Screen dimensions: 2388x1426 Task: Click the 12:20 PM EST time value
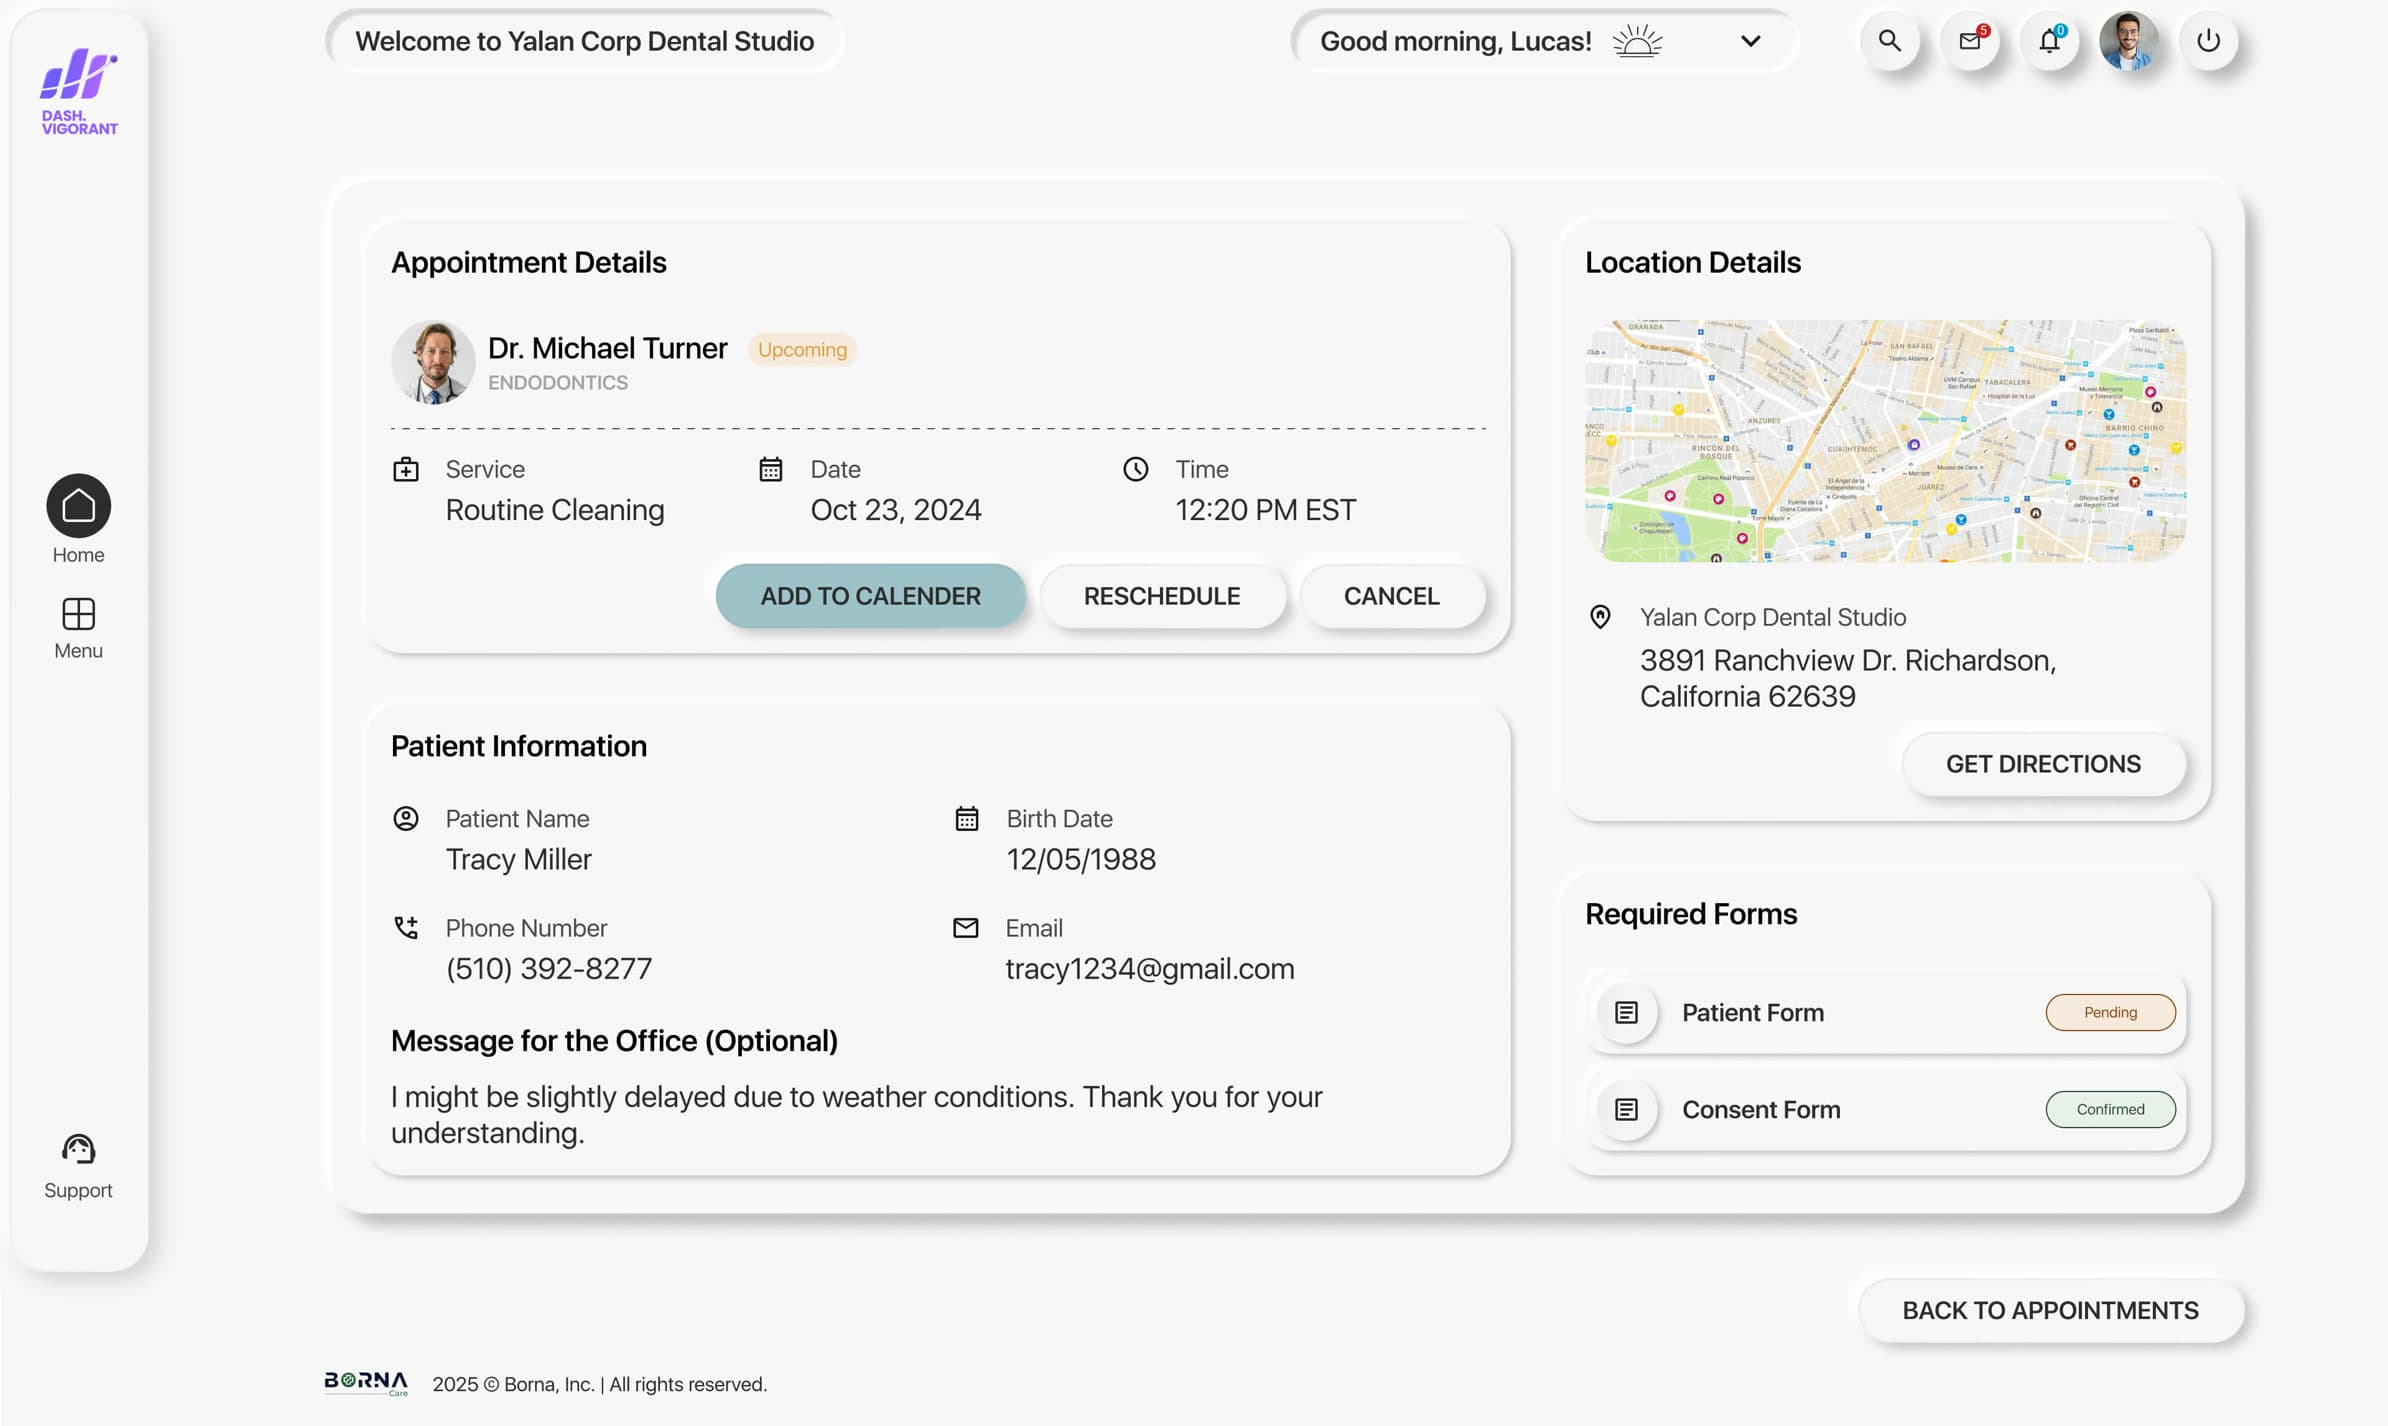(x=1265, y=510)
